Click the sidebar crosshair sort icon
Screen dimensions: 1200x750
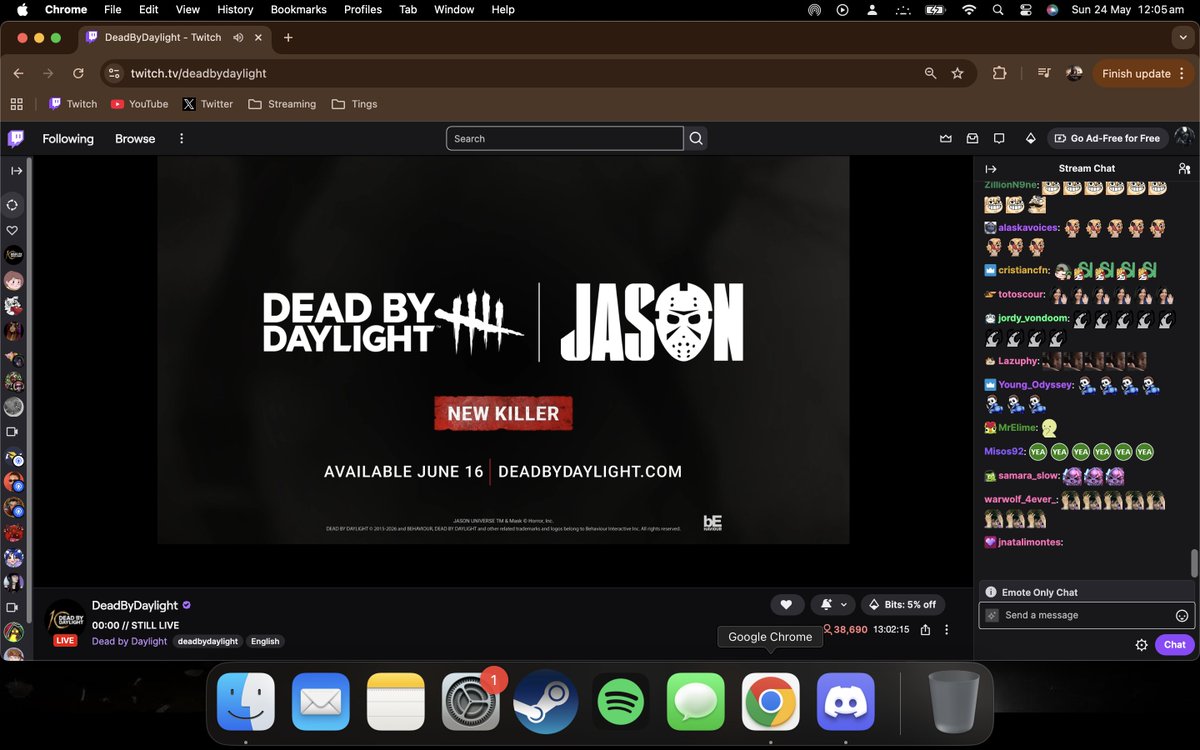pyautogui.click(x=12, y=204)
